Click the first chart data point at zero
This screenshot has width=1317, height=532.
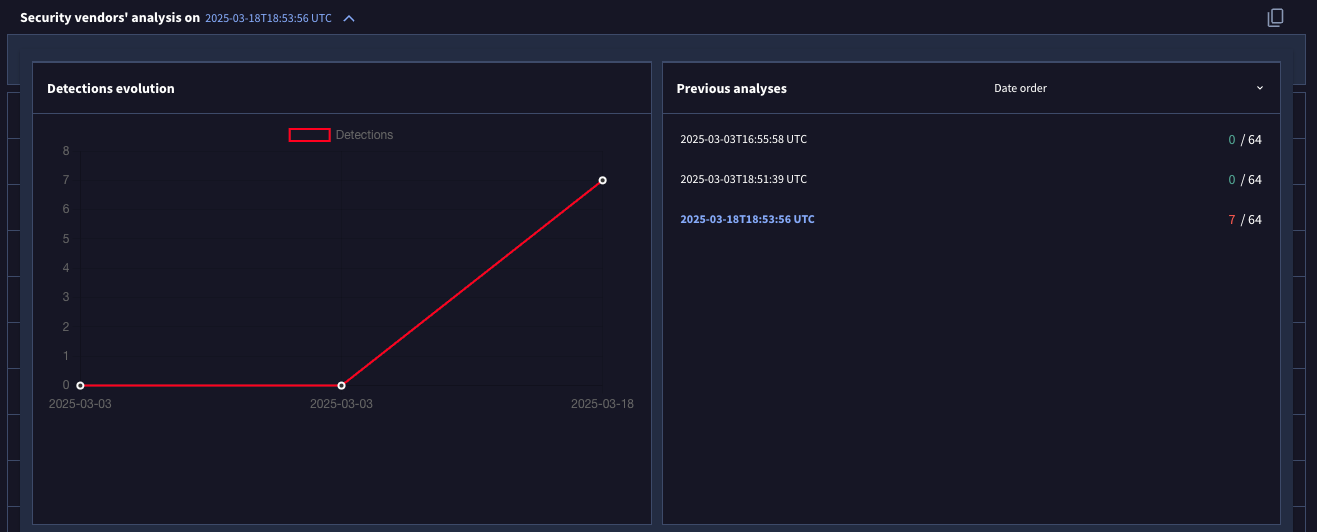[x=80, y=385]
